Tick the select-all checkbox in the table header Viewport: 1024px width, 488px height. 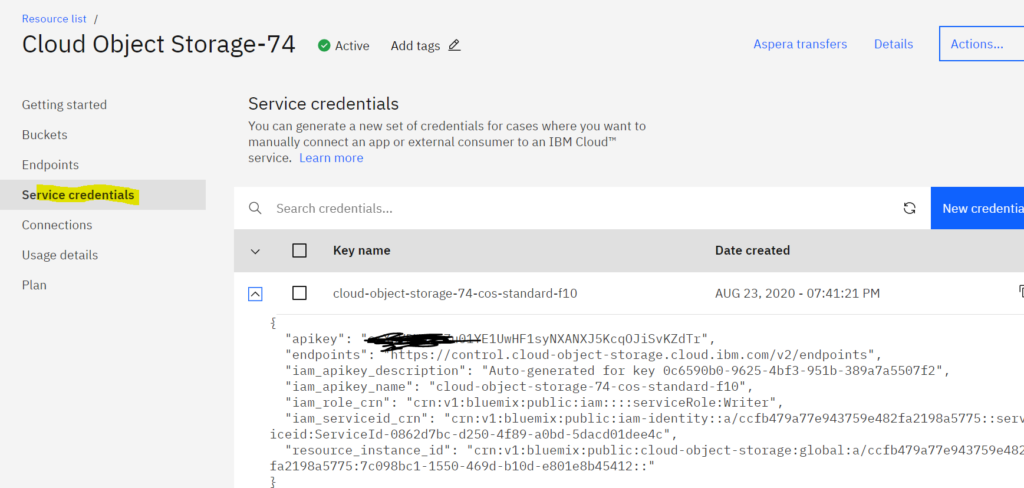coord(299,250)
